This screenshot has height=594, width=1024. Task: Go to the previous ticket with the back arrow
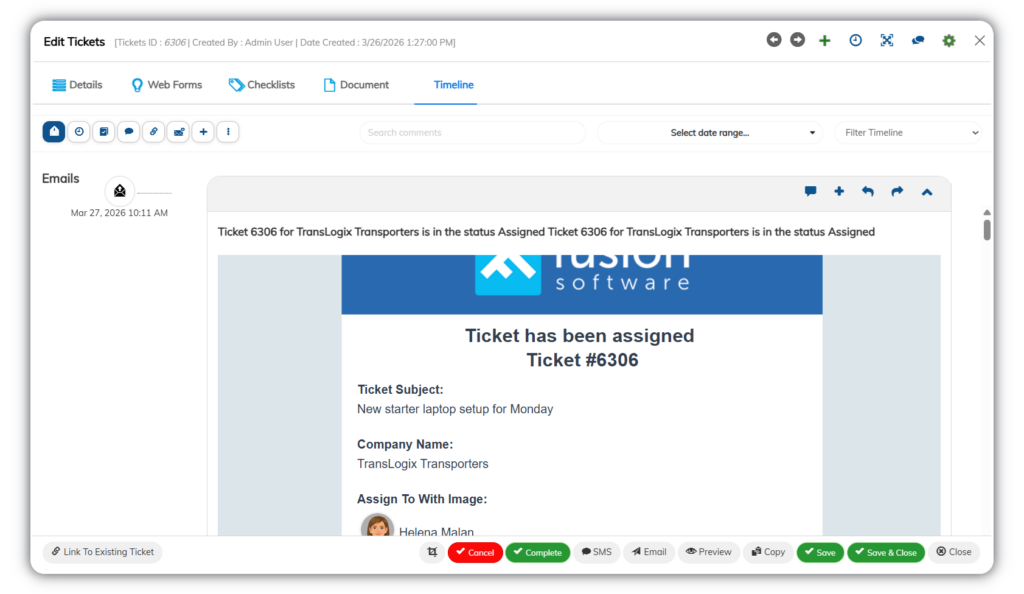774,40
